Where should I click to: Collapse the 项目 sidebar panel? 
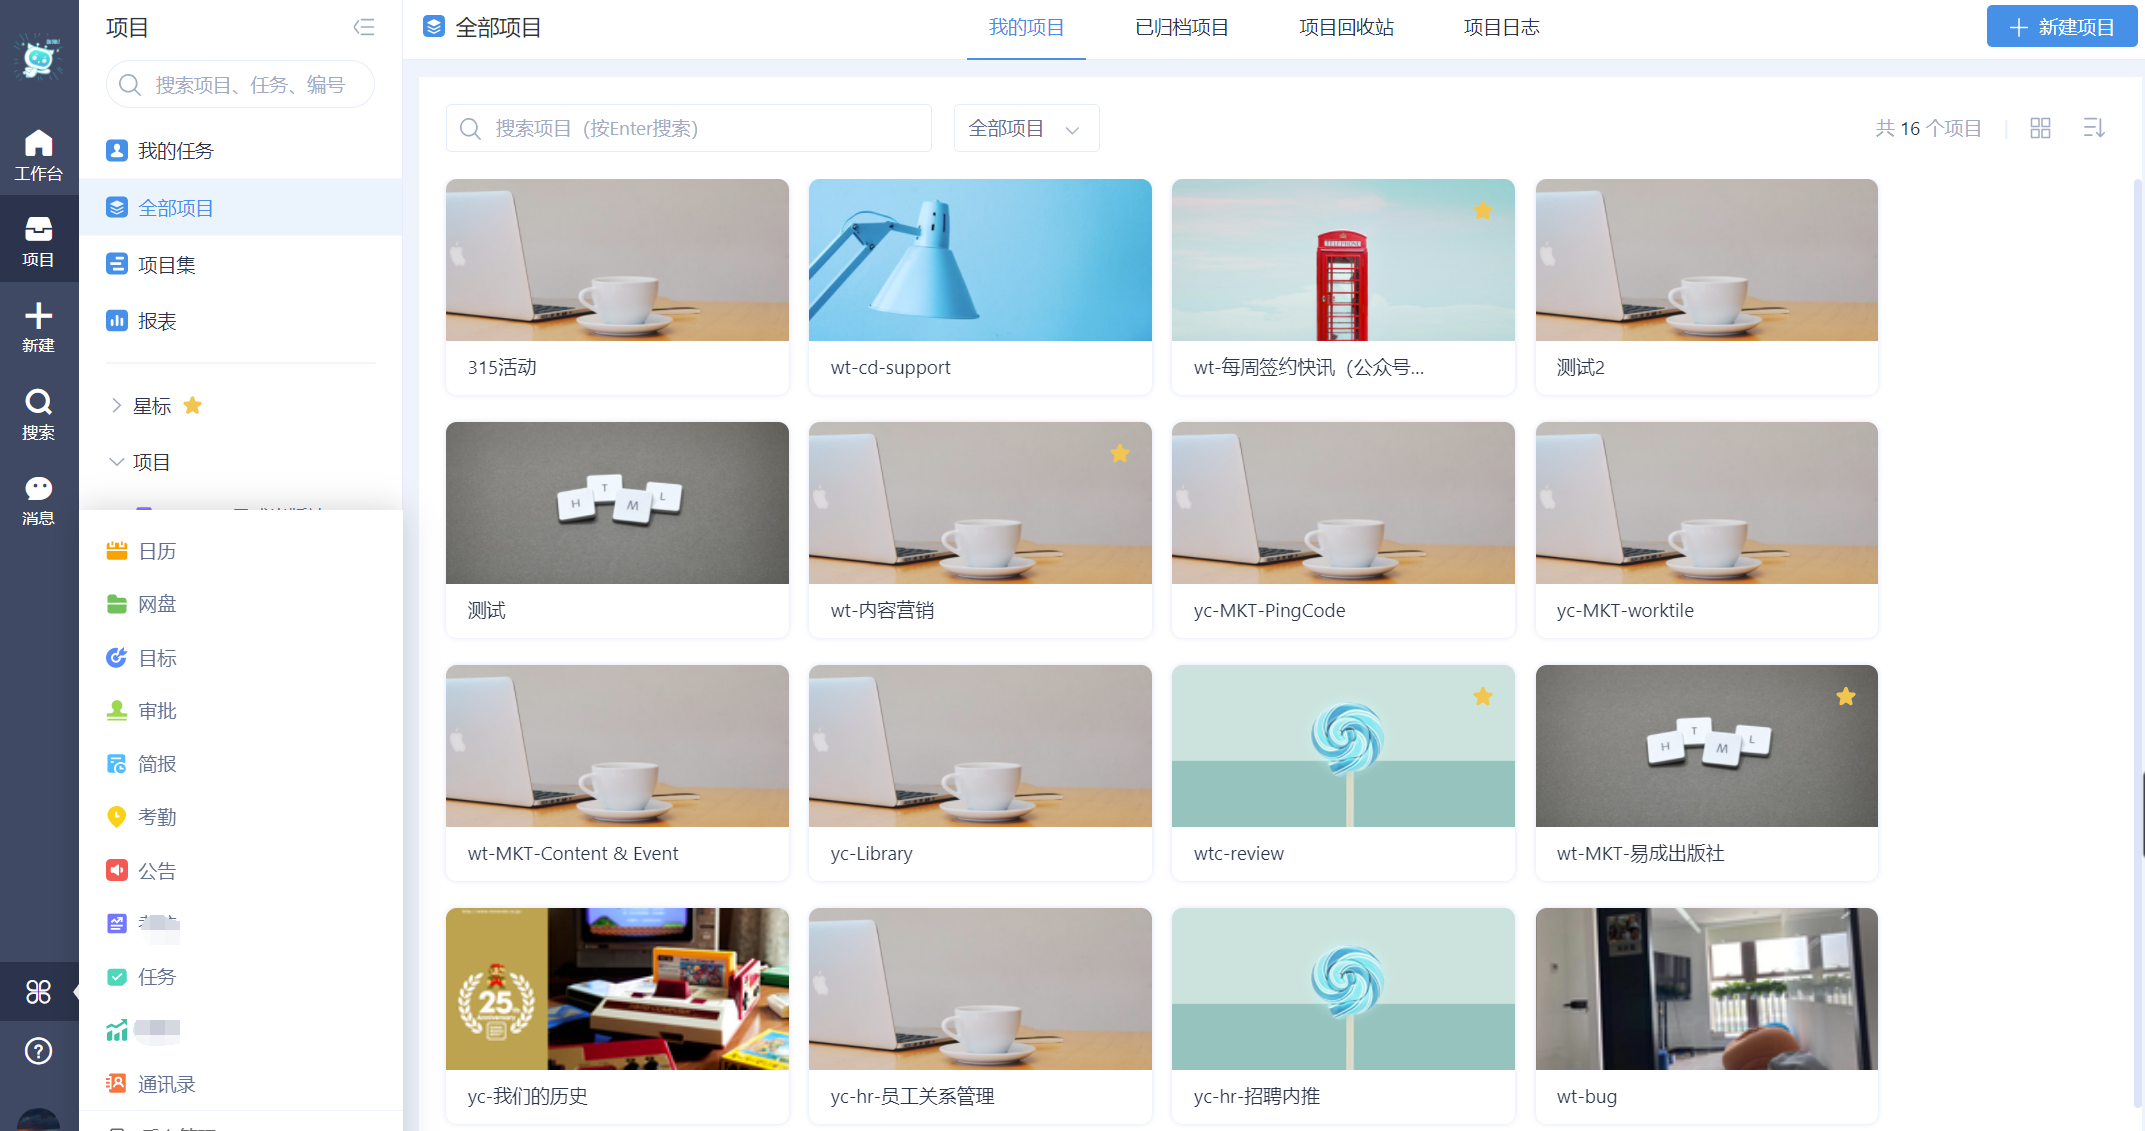coord(364,27)
